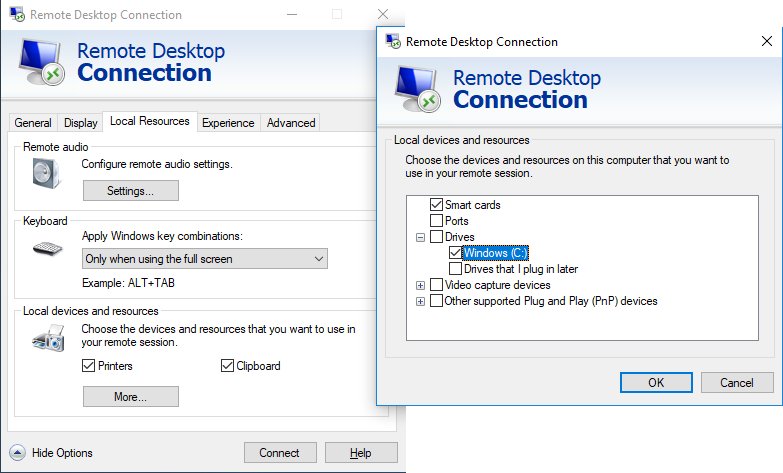Collapse the Drives tree node

click(420, 237)
